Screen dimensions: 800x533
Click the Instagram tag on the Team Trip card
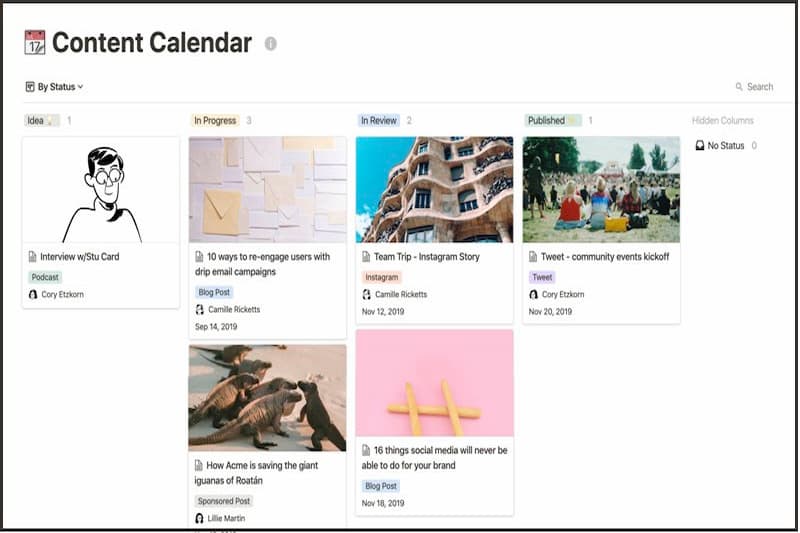(x=381, y=277)
